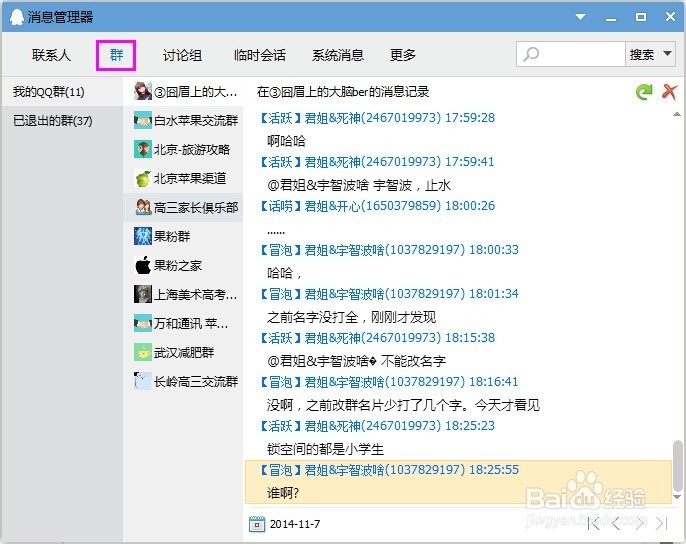Screen dimensions: 686x544
Task: Click the magnifier icon in search box
Action: 531,54
